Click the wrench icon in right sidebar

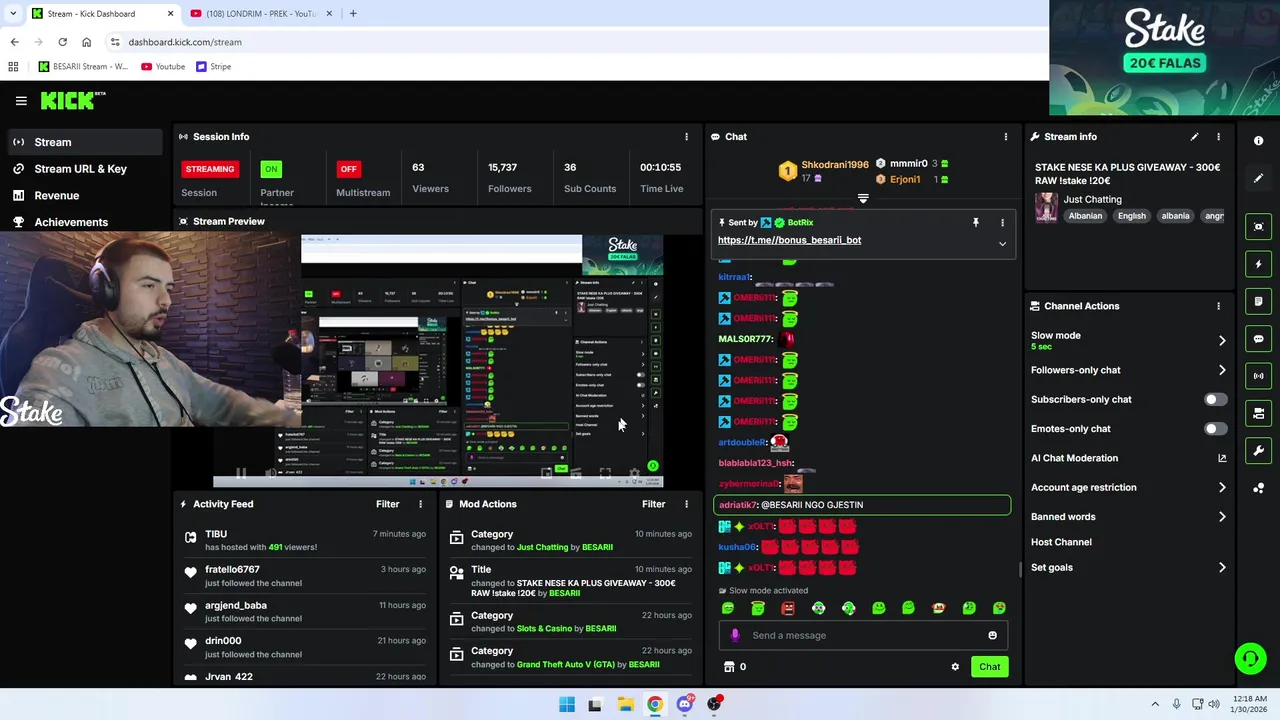pyautogui.click(x=1259, y=451)
